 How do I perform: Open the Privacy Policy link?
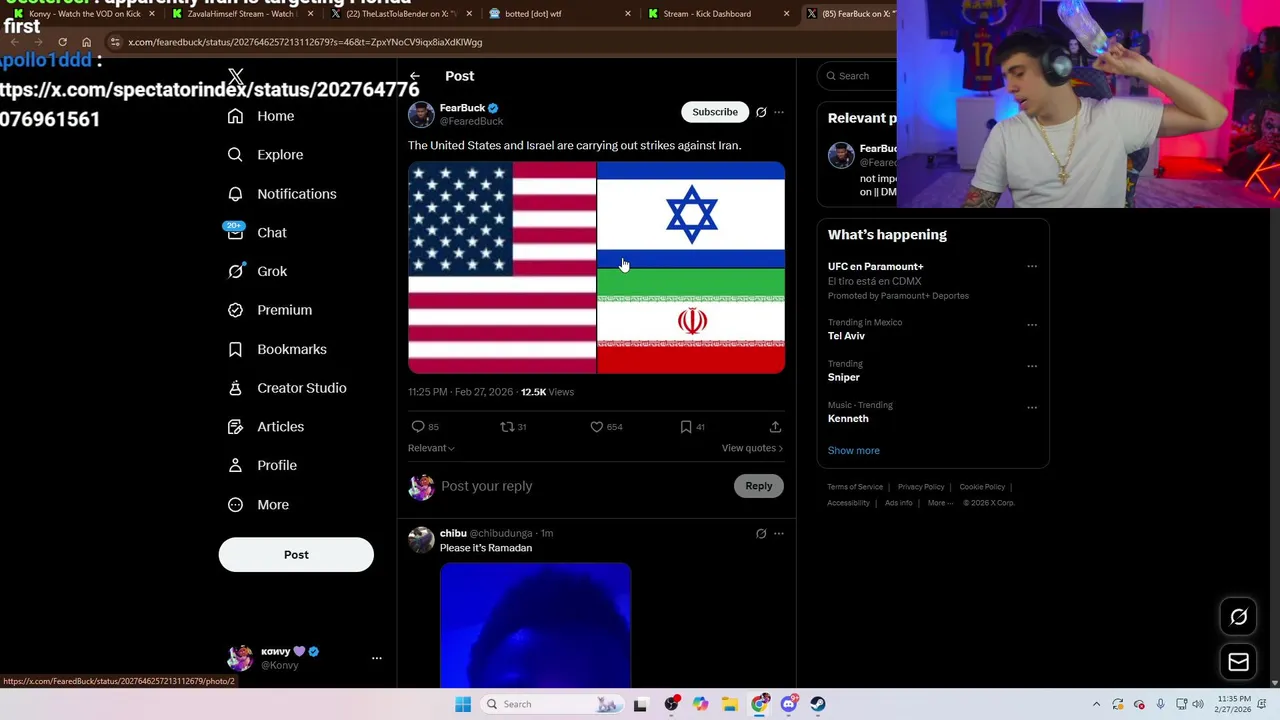921,487
